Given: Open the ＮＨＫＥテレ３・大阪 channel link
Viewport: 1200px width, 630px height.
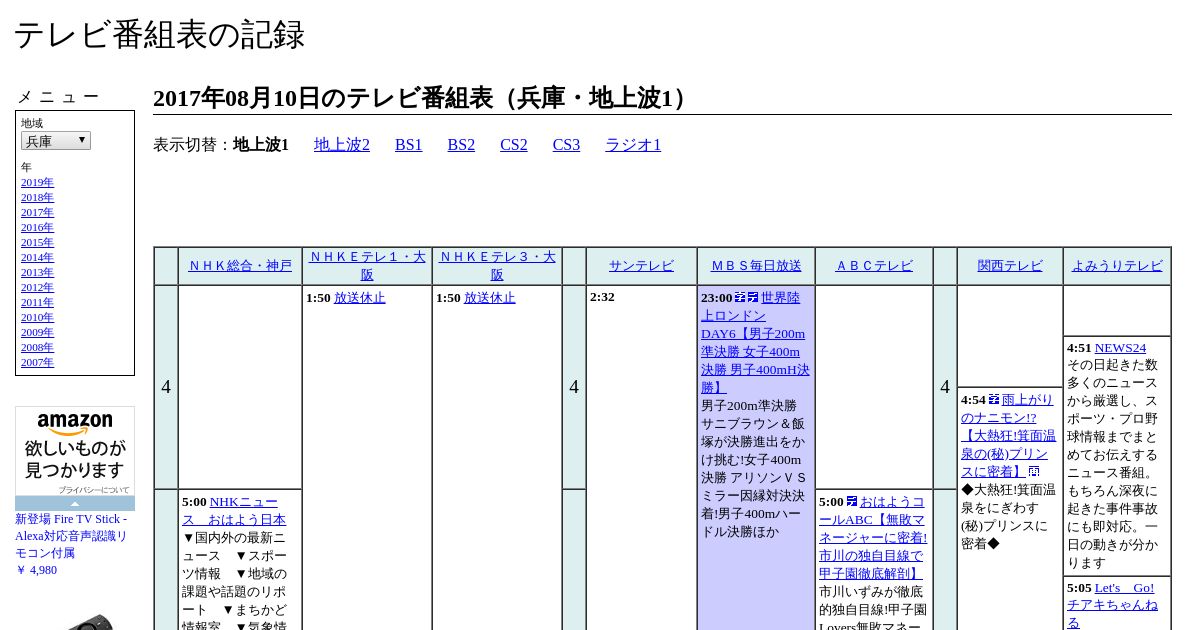Looking at the screenshot, I should (497, 266).
